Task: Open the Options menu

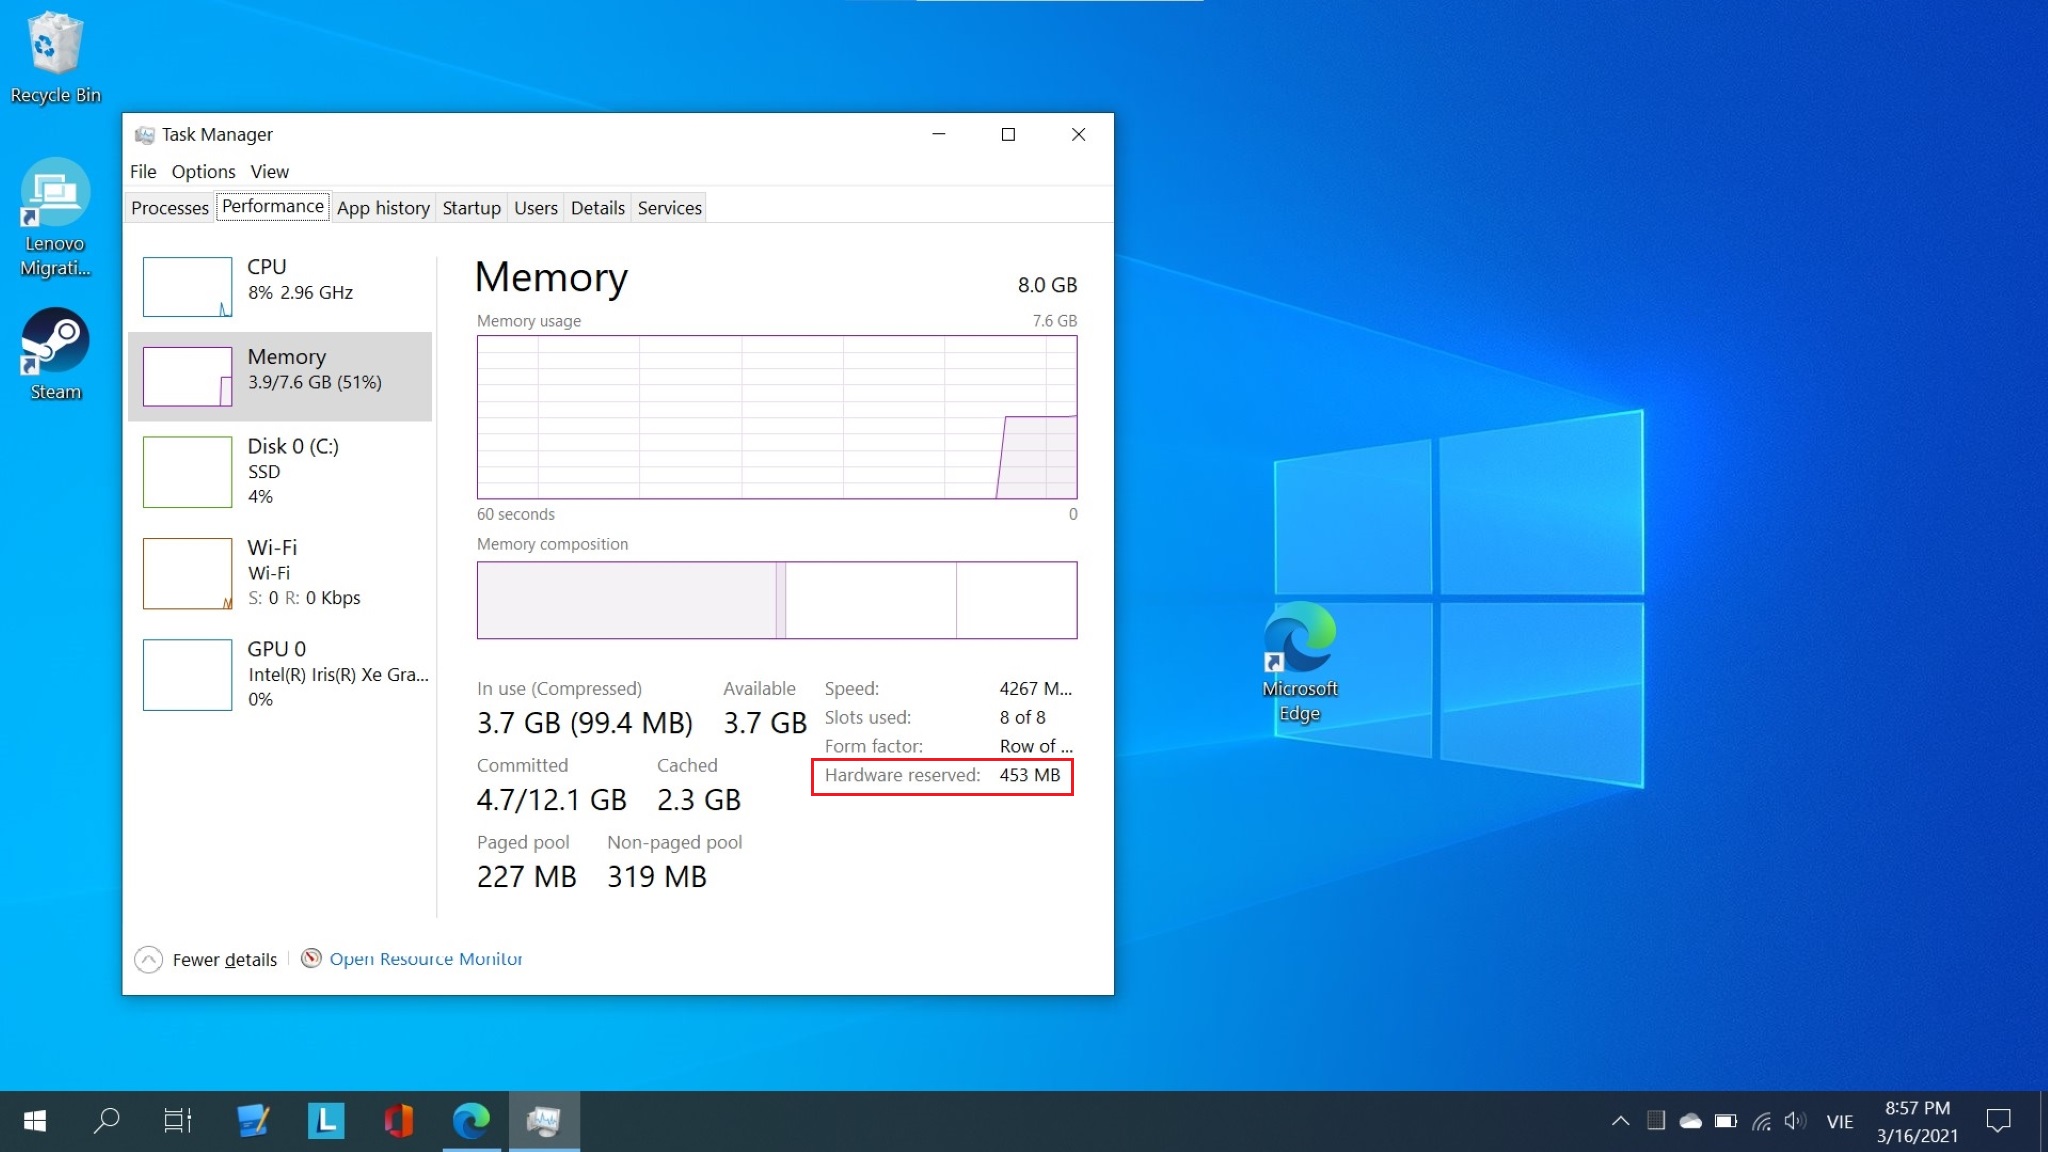Action: pos(203,172)
